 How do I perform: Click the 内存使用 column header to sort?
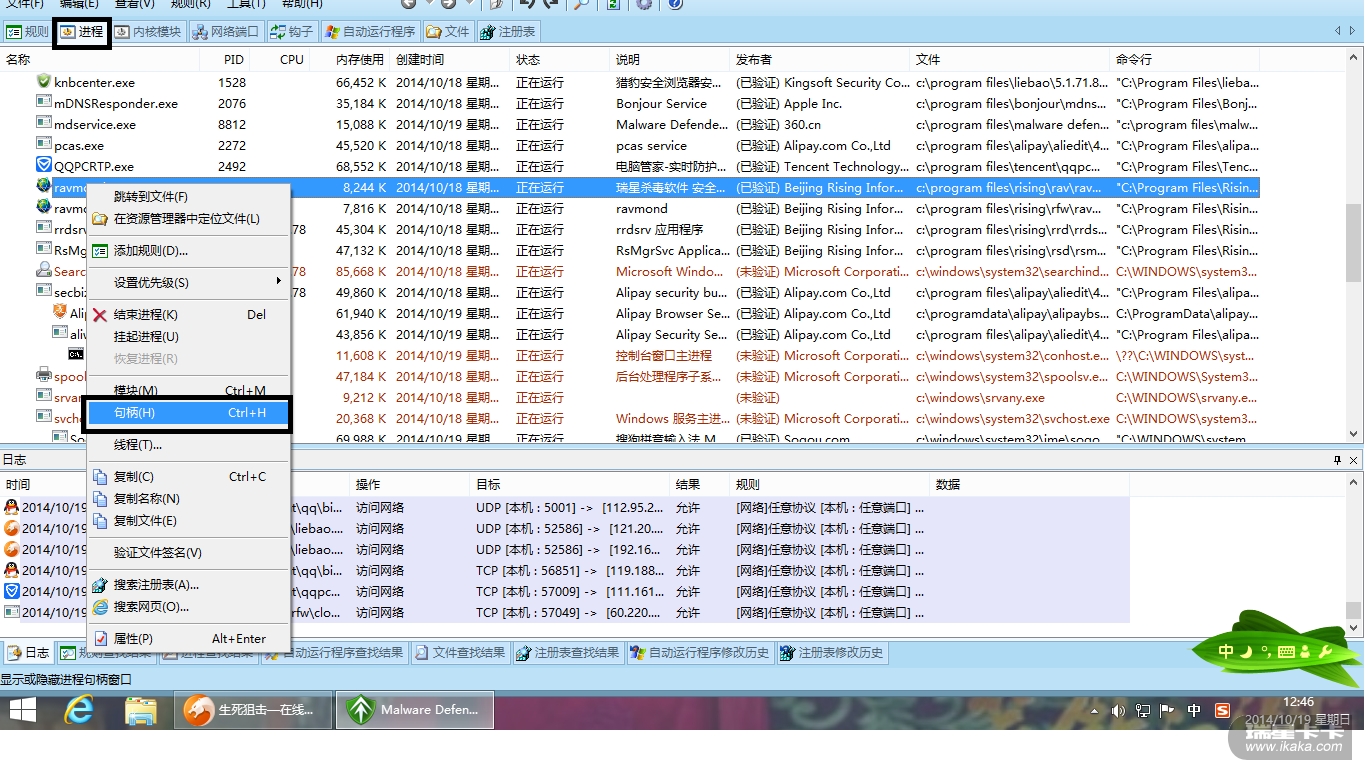point(360,60)
